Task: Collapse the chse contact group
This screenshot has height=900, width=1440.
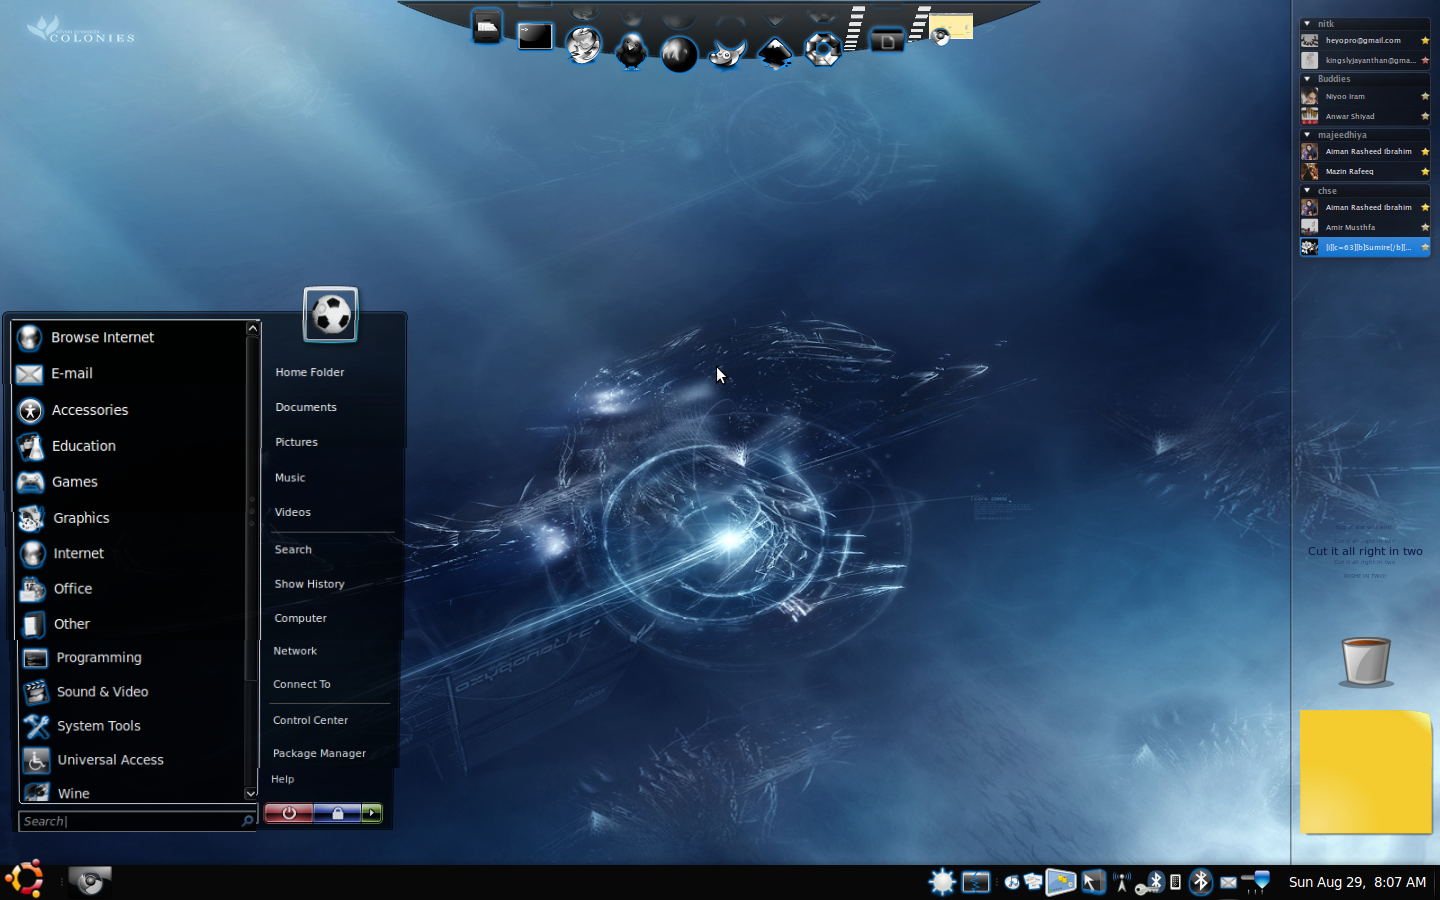Action: (x=1307, y=190)
